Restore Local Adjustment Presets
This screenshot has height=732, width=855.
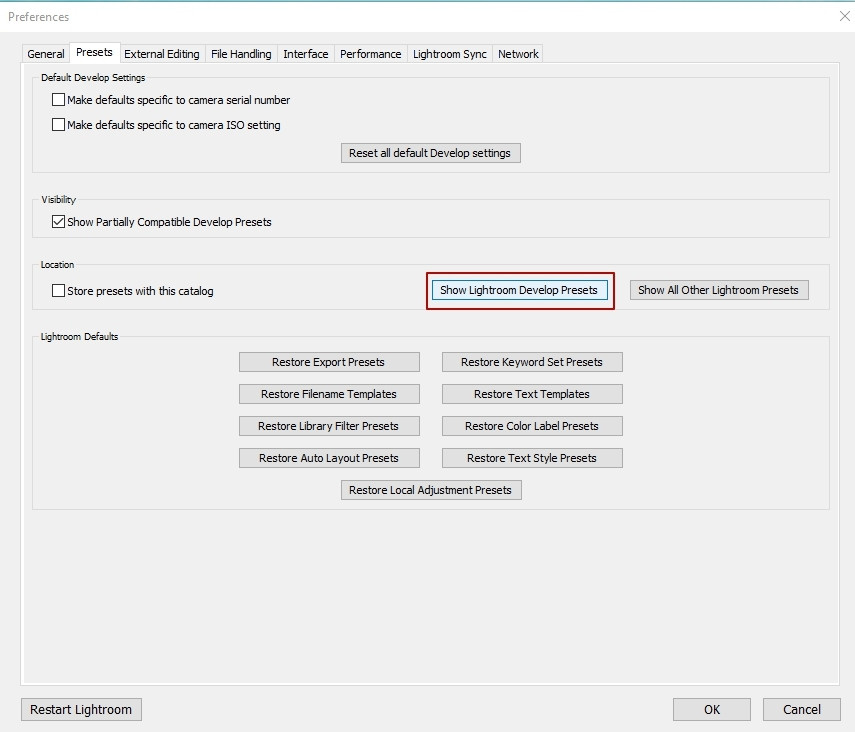click(x=430, y=489)
